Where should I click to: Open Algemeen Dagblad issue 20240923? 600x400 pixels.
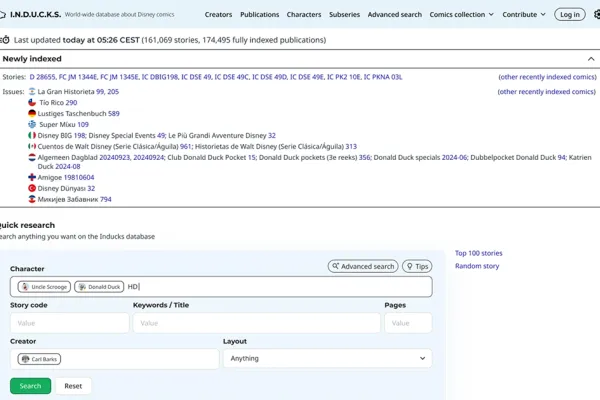click(114, 157)
